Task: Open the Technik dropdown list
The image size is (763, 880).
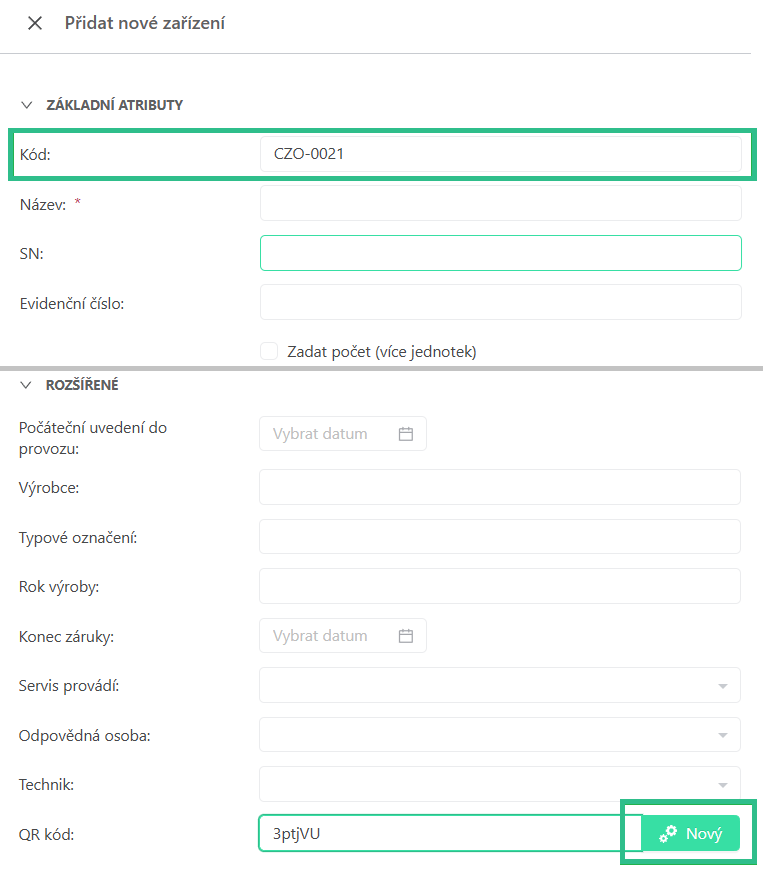Action: pyautogui.click(x=500, y=784)
